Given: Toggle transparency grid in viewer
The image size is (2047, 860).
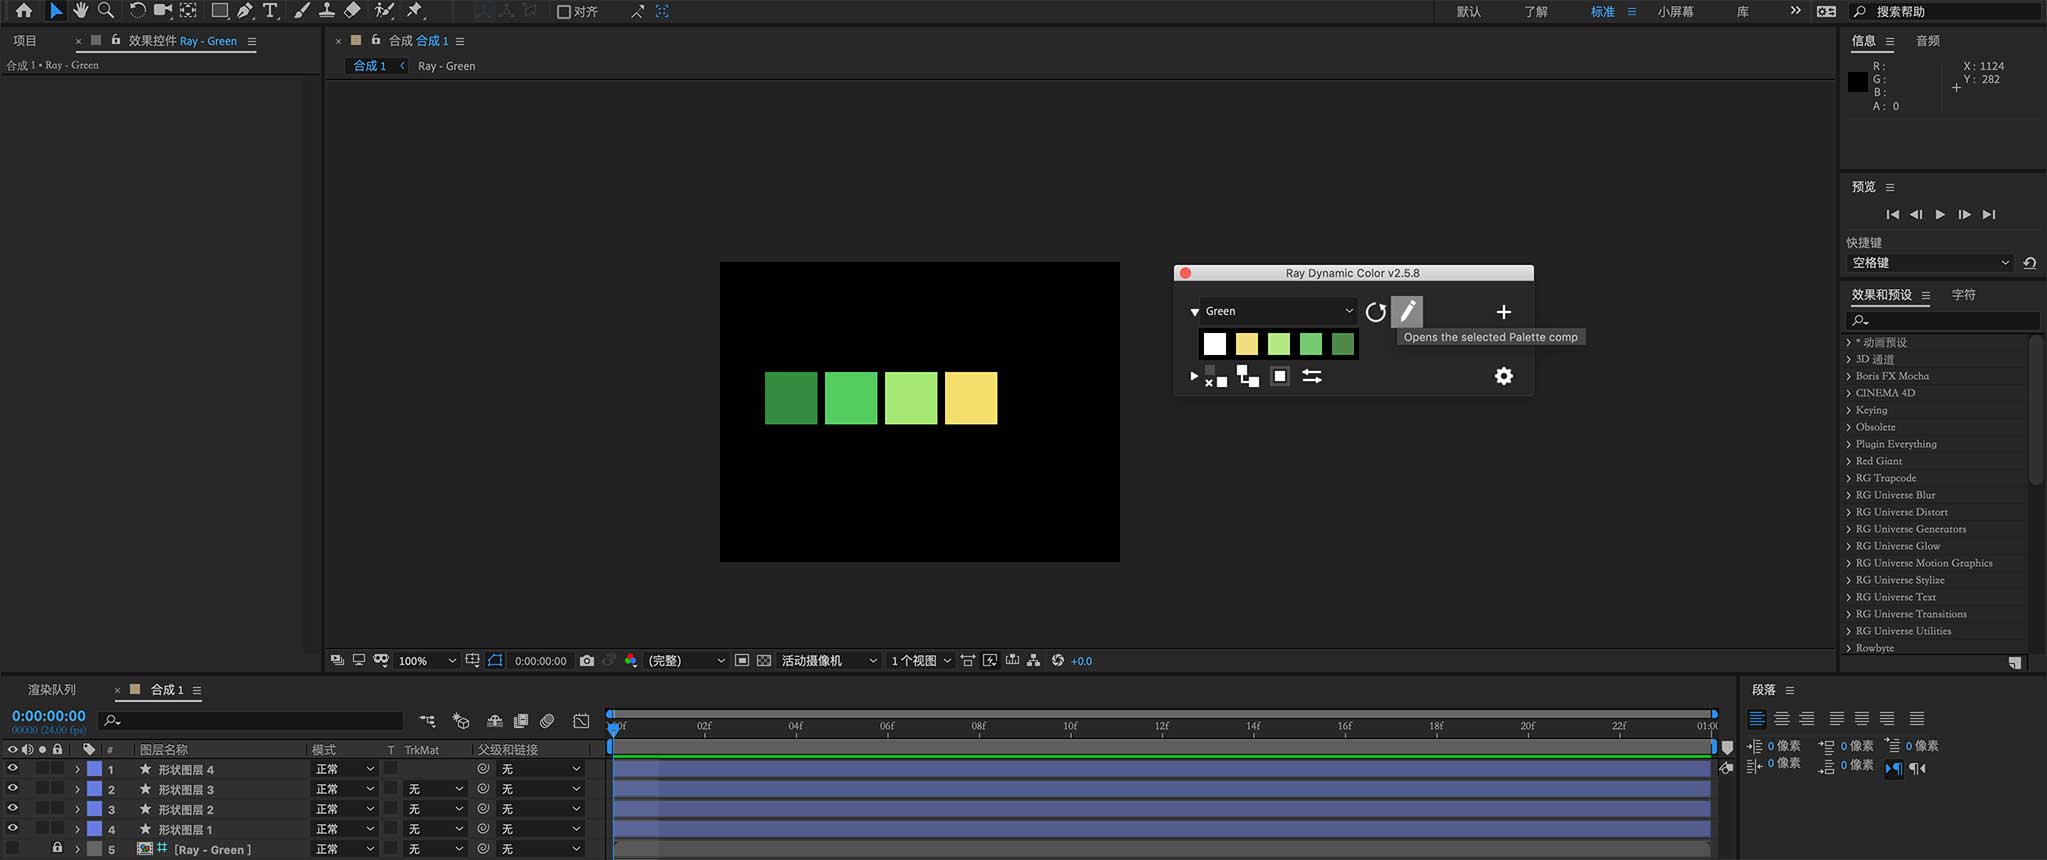Looking at the screenshot, I should coord(764,661).
